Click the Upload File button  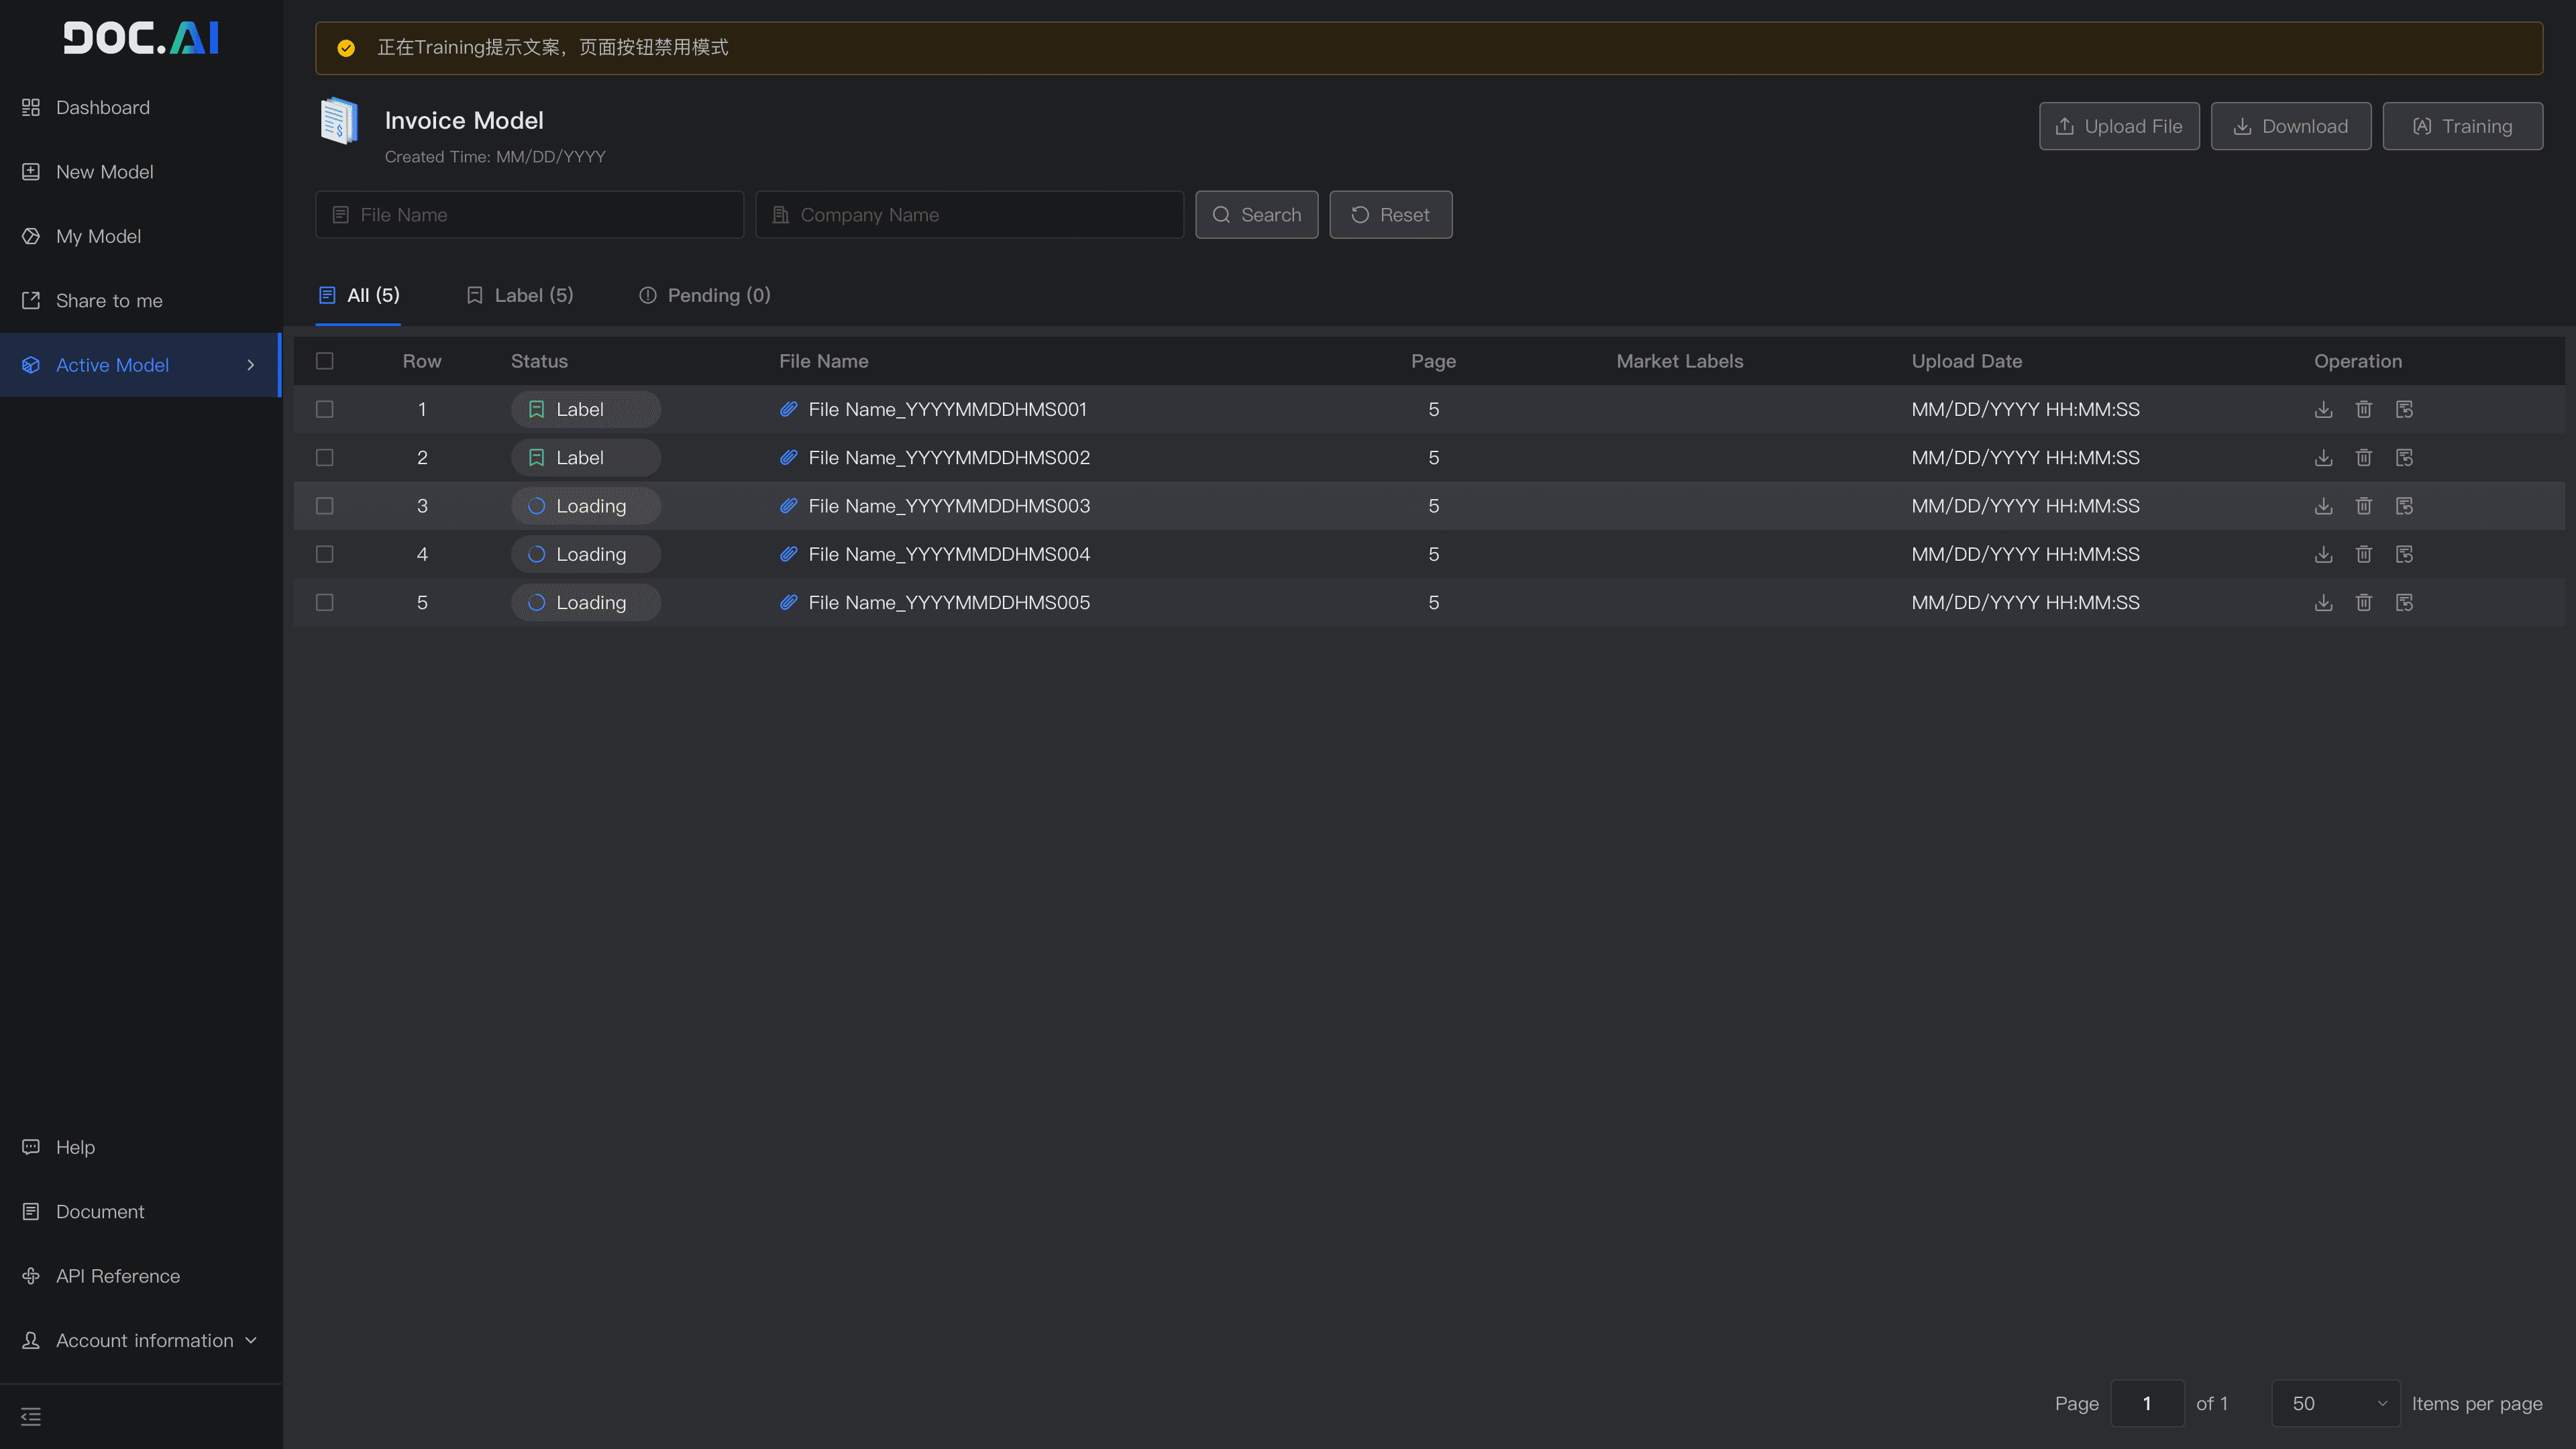pyautogui.click(x=2118, y=126)
